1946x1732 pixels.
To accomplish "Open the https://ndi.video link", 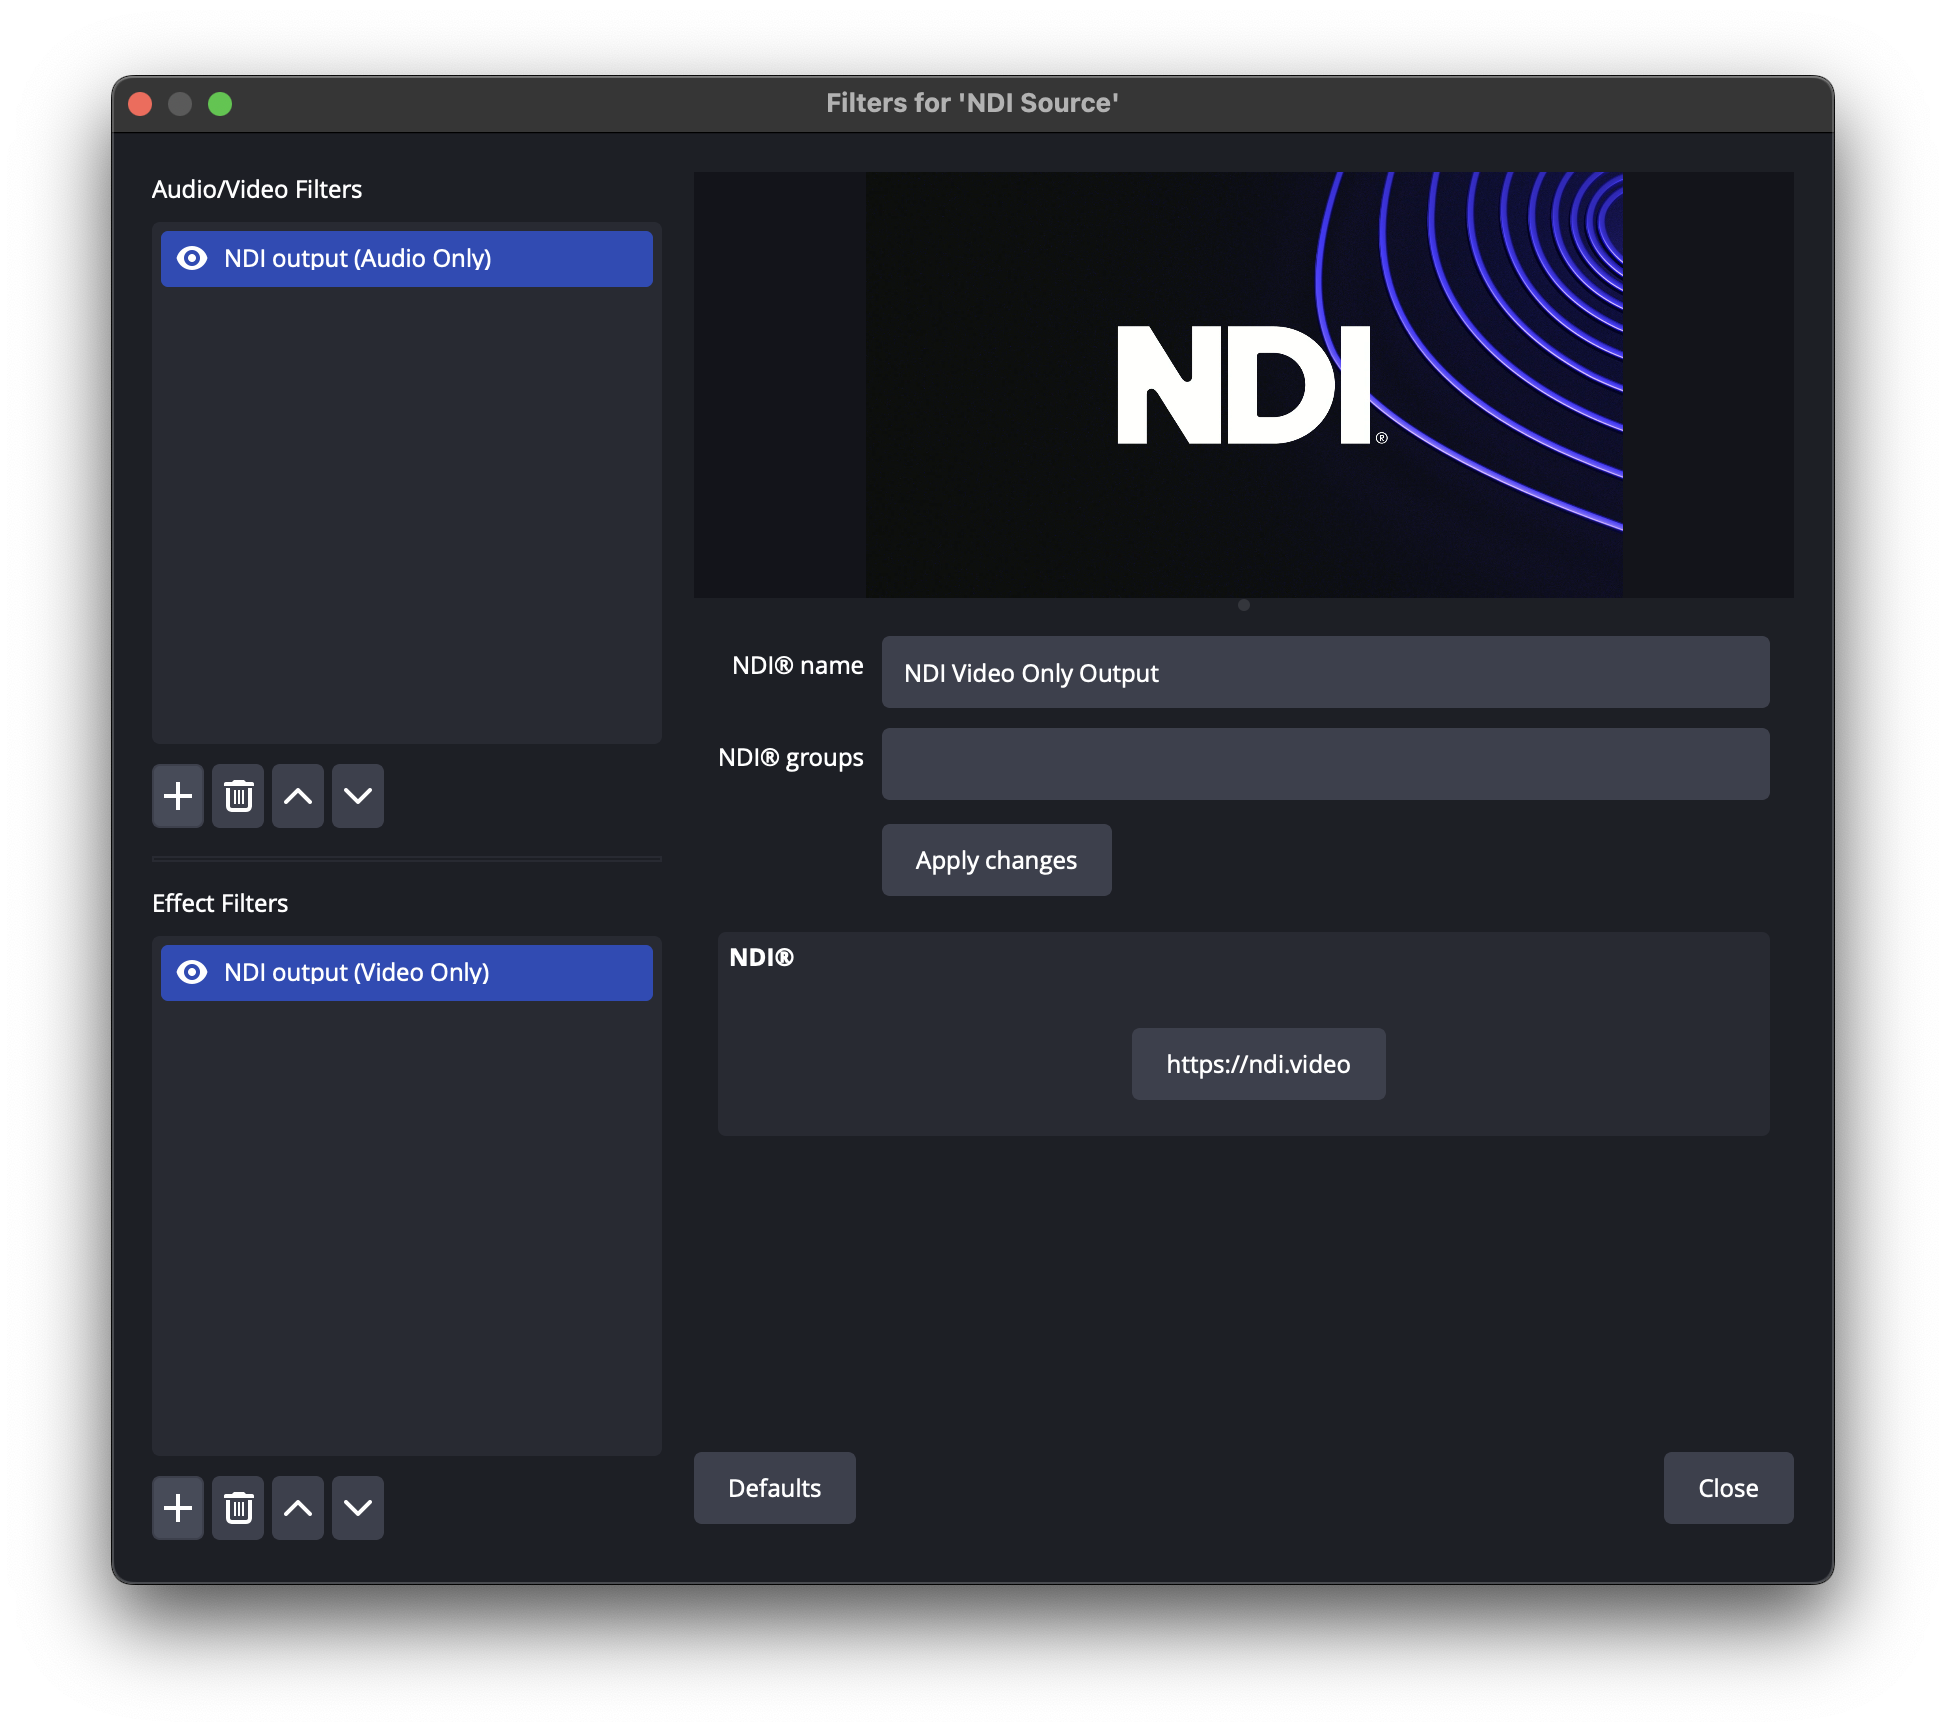I will 1258,1064.
